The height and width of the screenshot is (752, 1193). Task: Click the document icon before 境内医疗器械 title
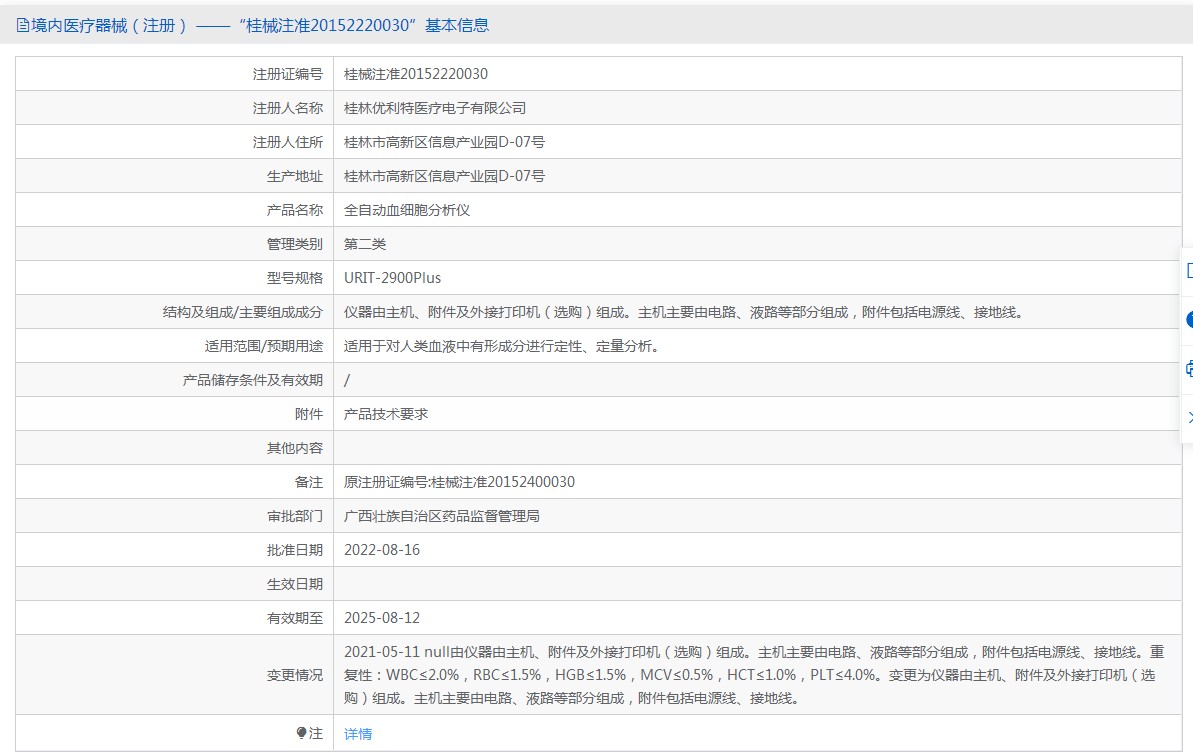tap(23, 26)
